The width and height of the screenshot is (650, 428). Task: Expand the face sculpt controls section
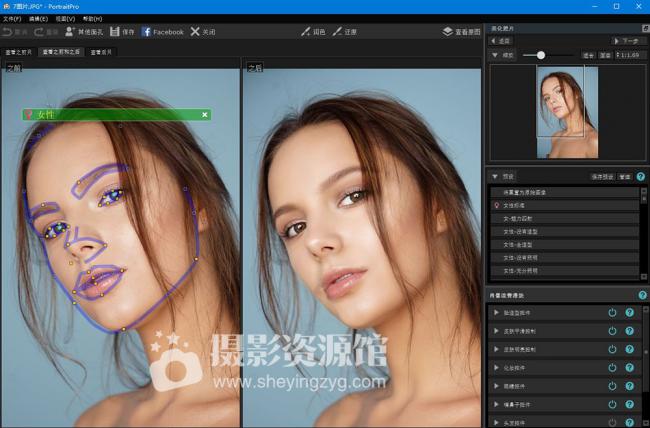tap(497, 312)
